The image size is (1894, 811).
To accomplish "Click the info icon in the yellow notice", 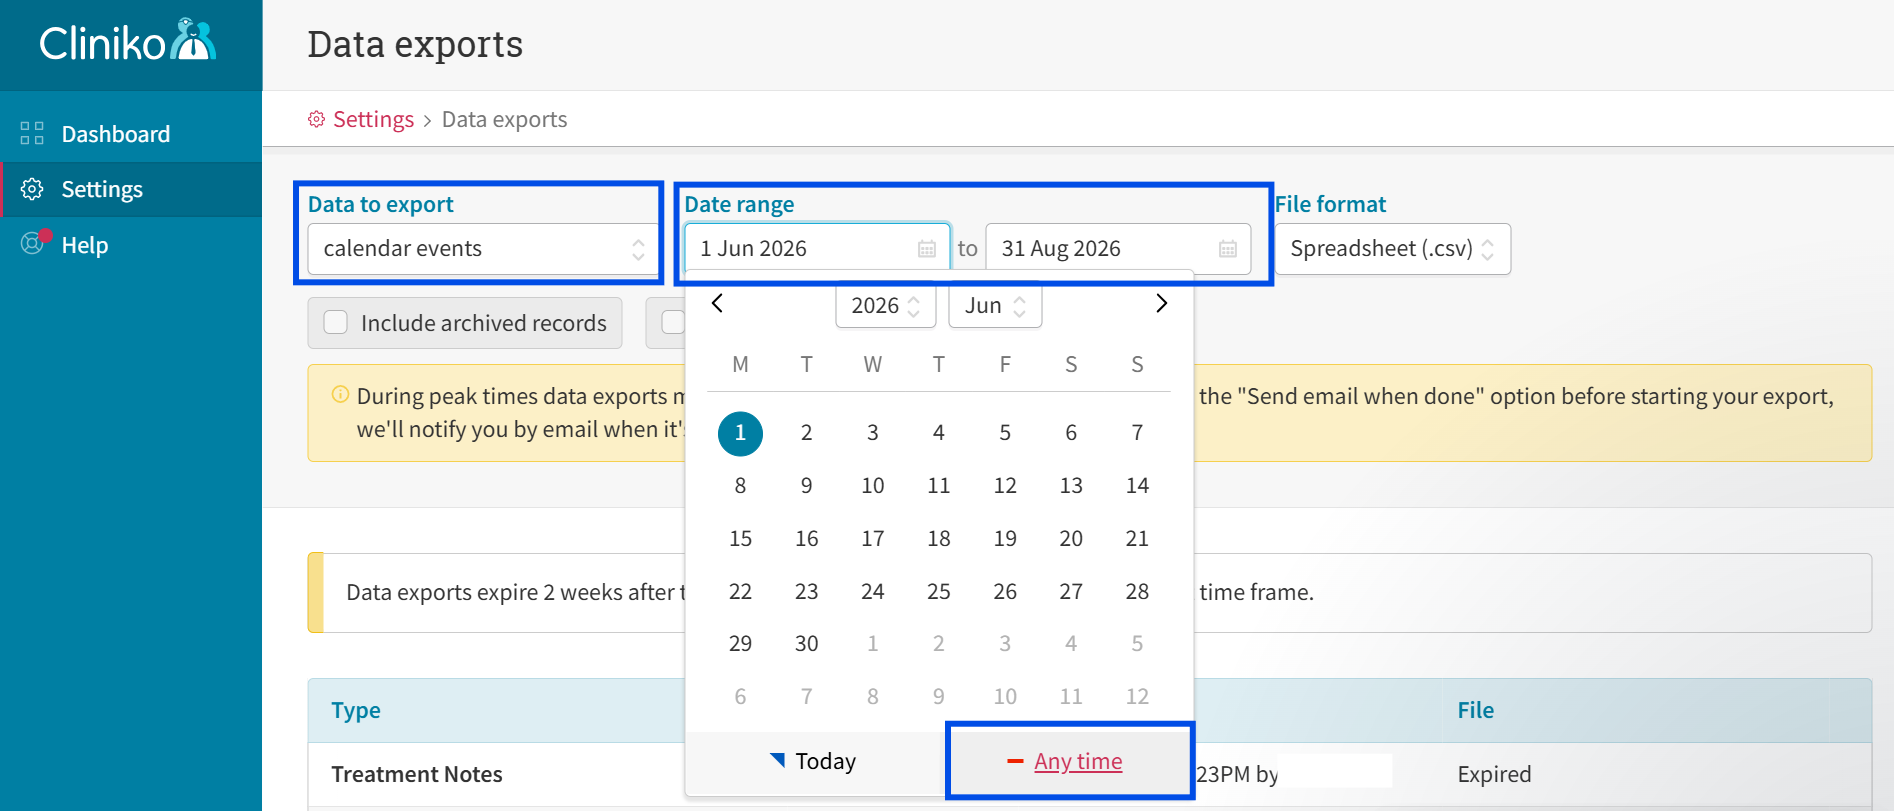I will [x=340, y=395].
